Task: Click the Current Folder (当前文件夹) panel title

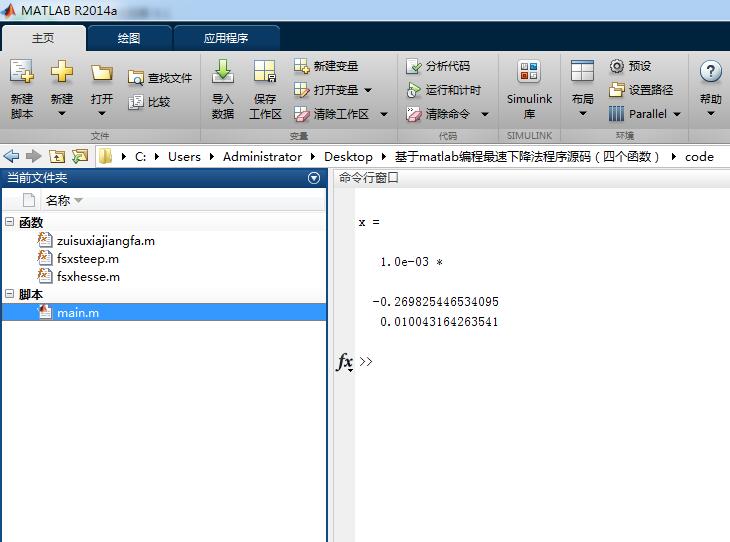Action: (37, 178)
